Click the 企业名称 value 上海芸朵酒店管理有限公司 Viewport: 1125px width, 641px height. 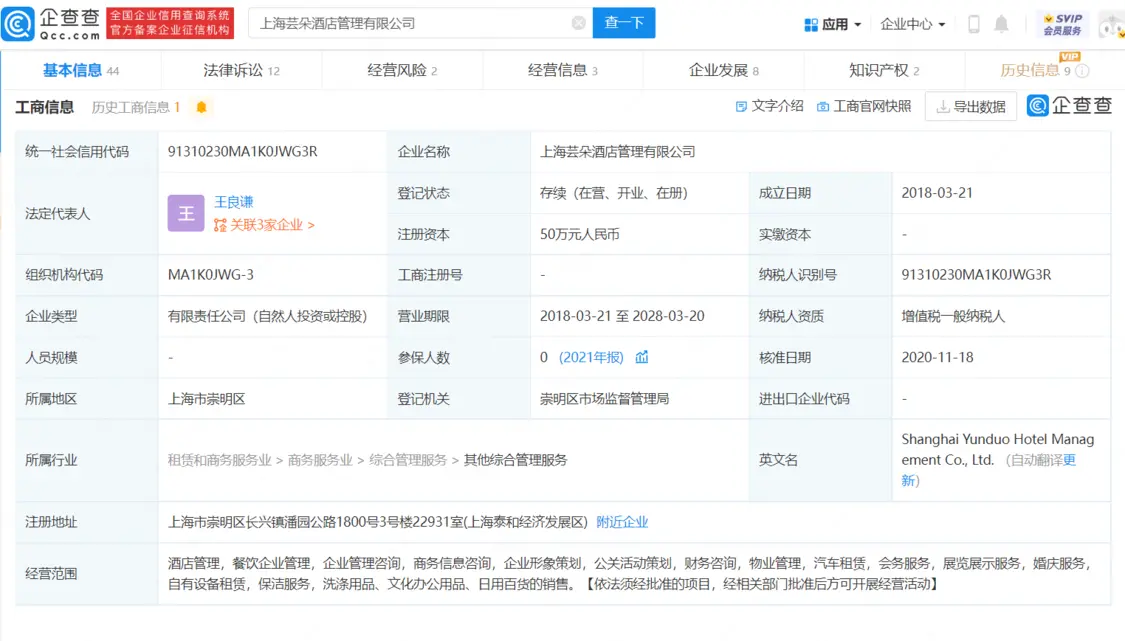pyautogui.click(x=618, y=151)
